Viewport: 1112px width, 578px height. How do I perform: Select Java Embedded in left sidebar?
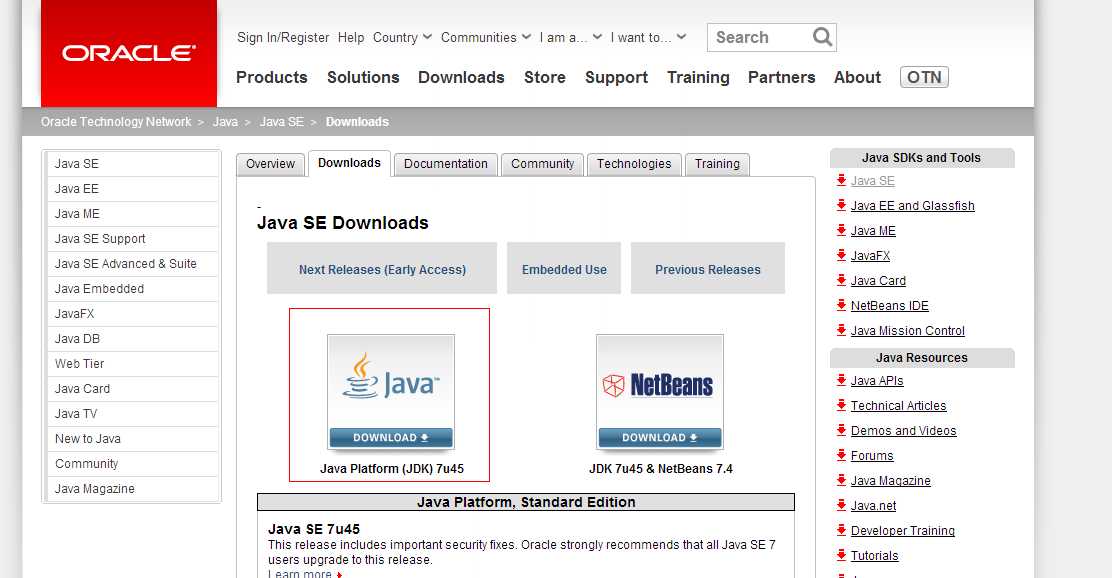(x=132, y=289)
